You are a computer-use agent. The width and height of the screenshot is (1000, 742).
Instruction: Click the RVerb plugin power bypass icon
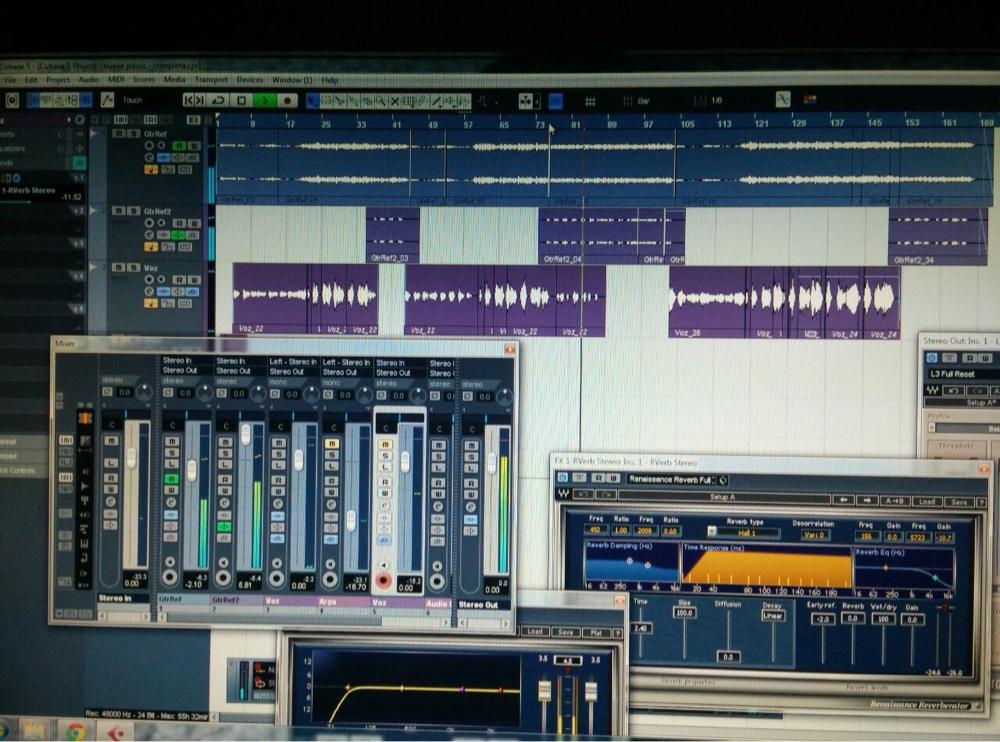(562, 477)
